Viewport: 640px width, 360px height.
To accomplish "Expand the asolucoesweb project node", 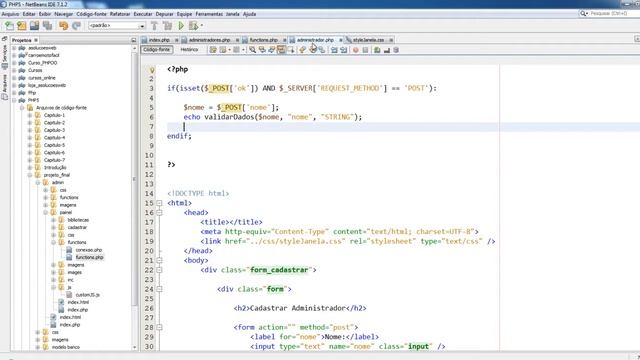I will (x=14, y=48).
